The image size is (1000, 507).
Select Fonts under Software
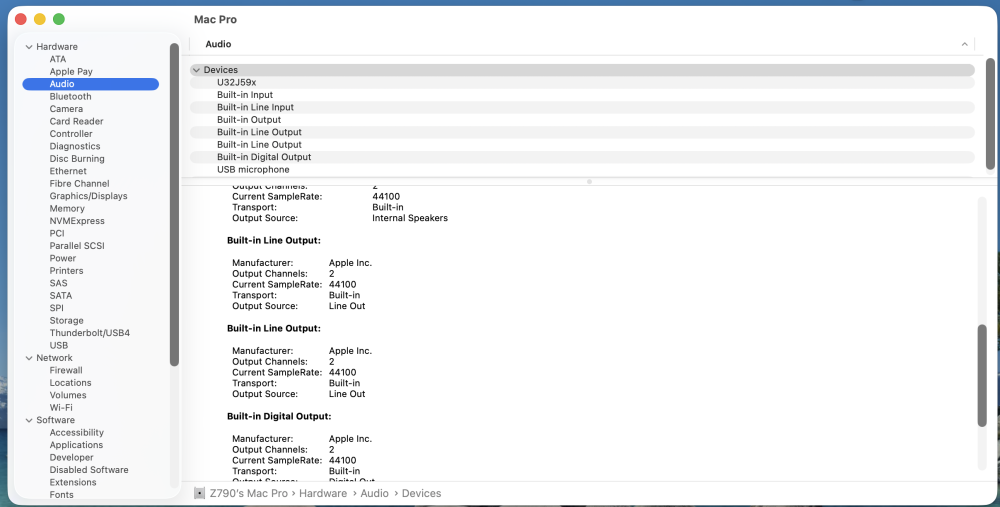62,495
